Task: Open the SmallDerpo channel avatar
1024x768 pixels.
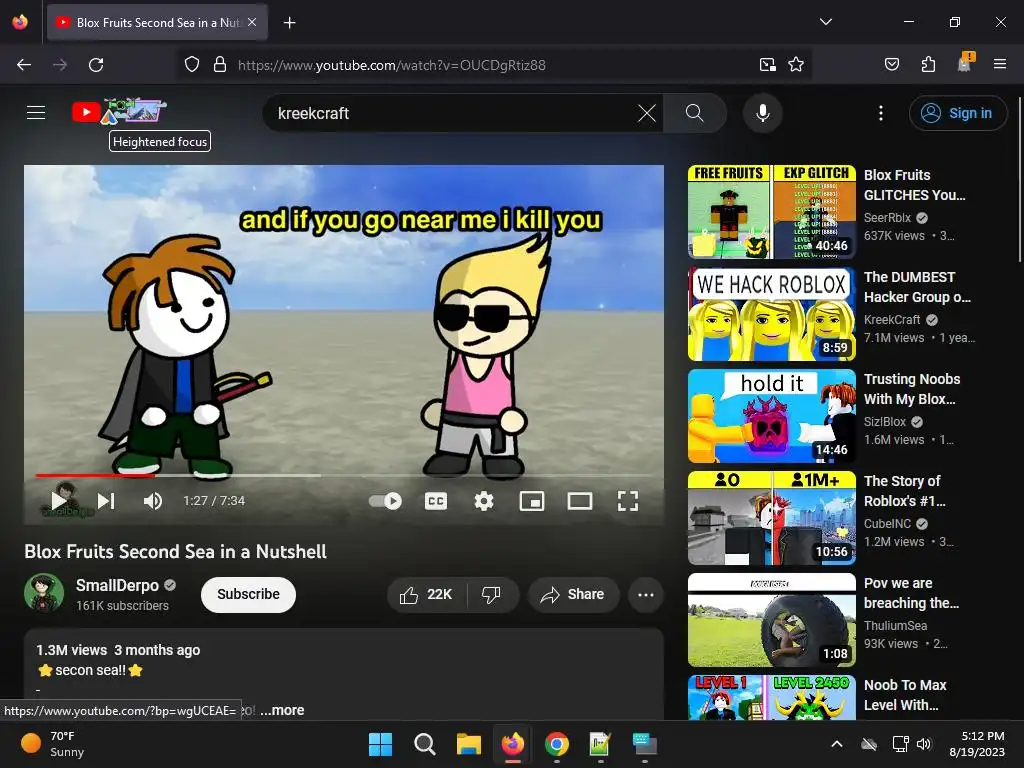Action: pyautogui.click(x=44, y=593)
